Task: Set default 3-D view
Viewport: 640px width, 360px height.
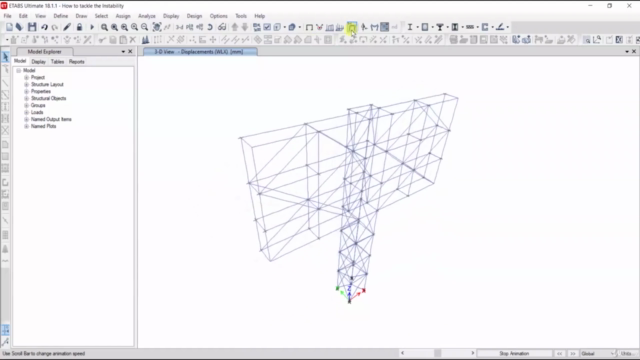Action: point(180,27)
